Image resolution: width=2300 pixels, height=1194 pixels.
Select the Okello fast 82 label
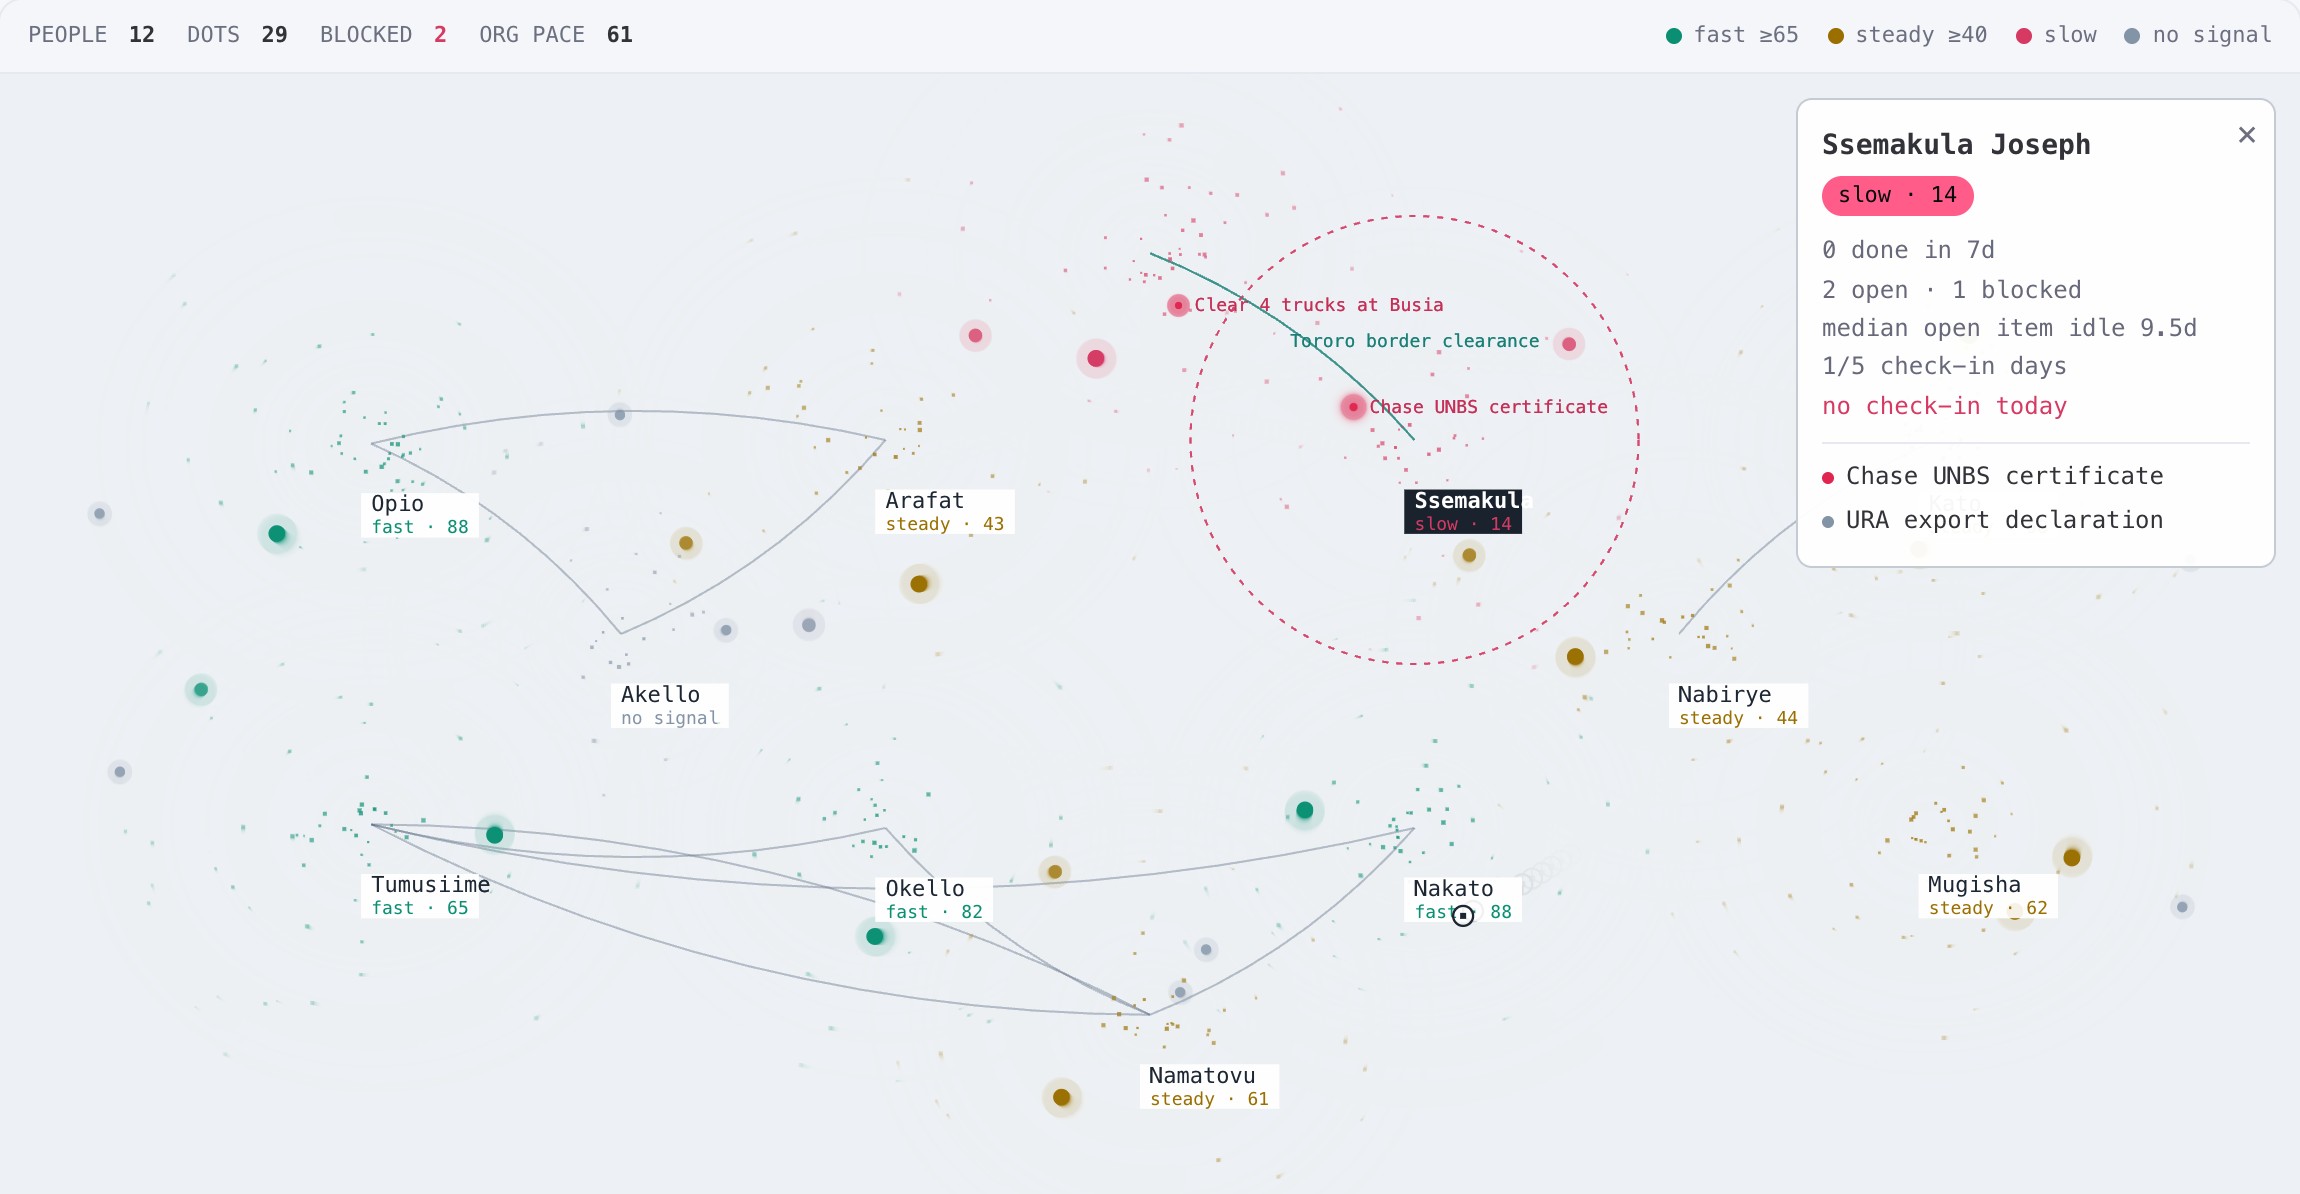point(934,900)
